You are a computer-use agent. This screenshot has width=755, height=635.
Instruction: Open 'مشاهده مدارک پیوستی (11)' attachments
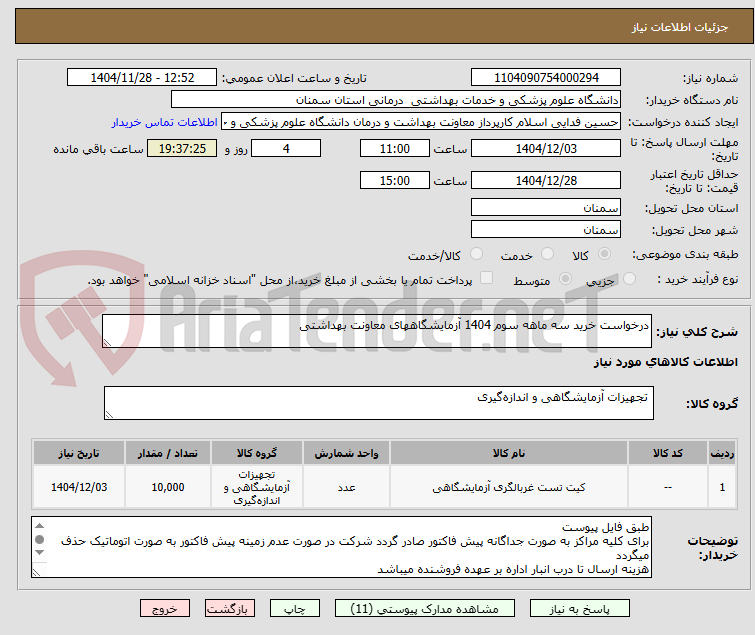pos(425,609)
